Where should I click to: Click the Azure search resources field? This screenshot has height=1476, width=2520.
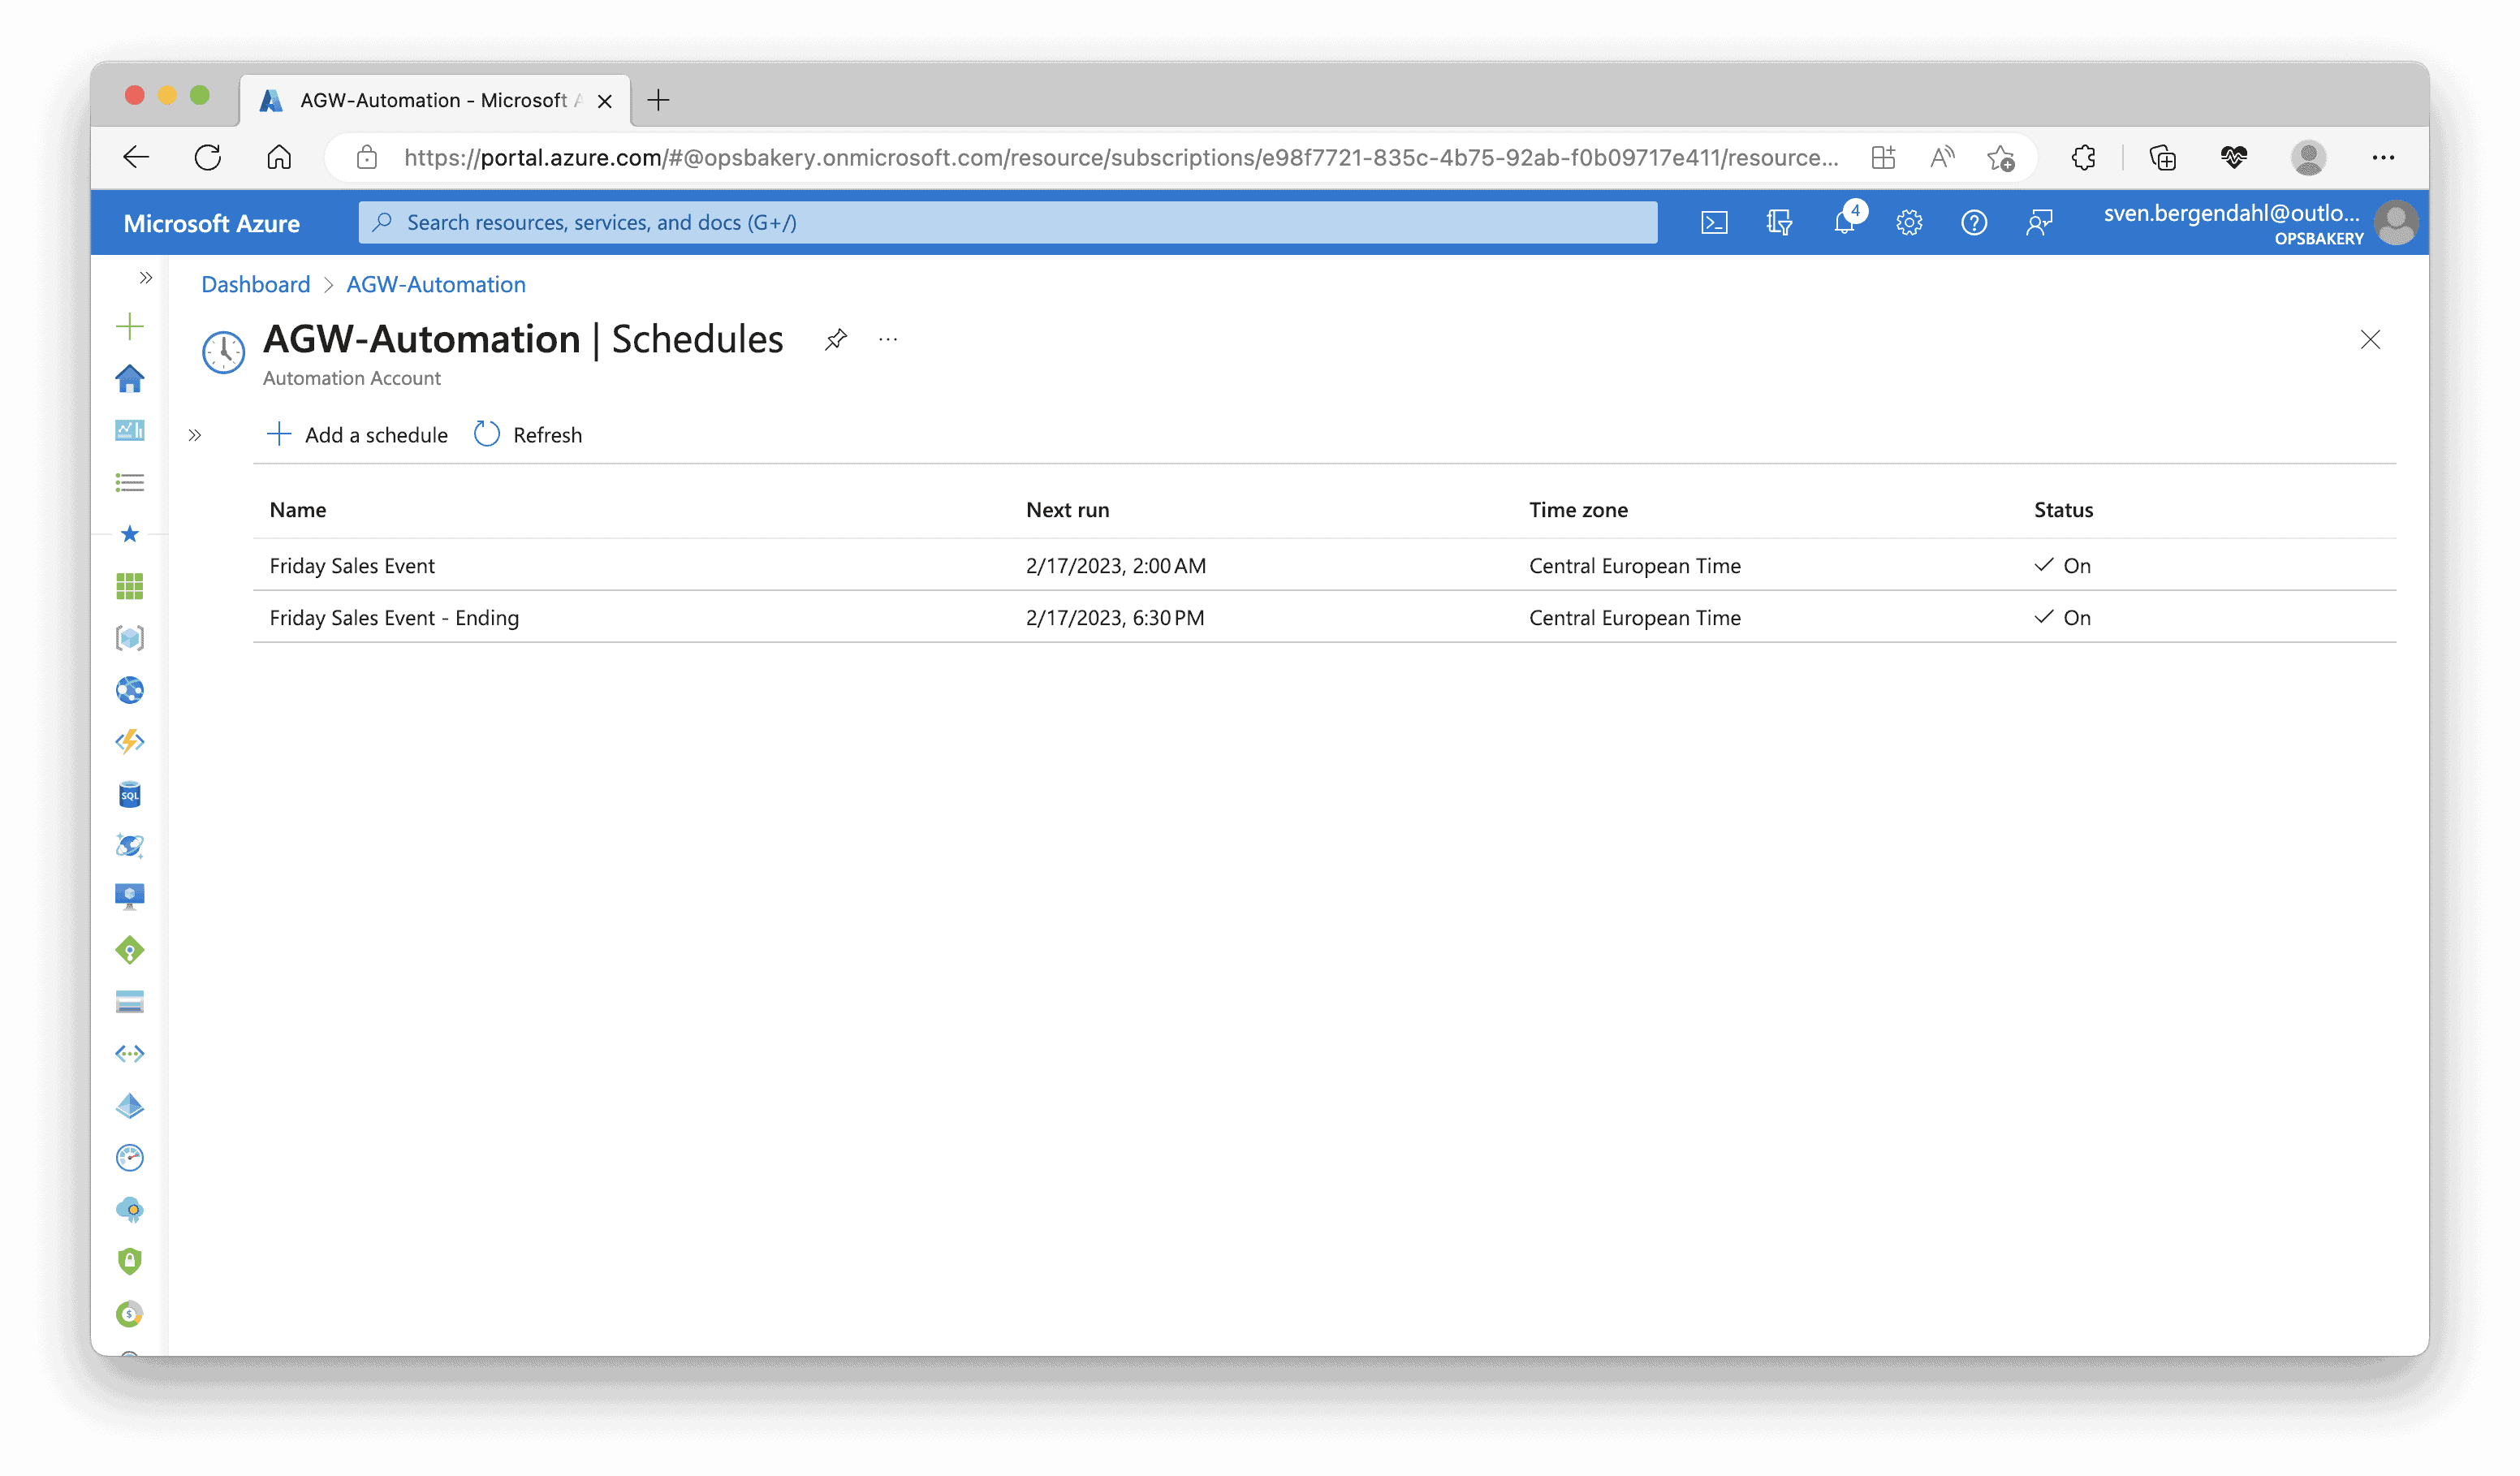[x=1010, y=222]
